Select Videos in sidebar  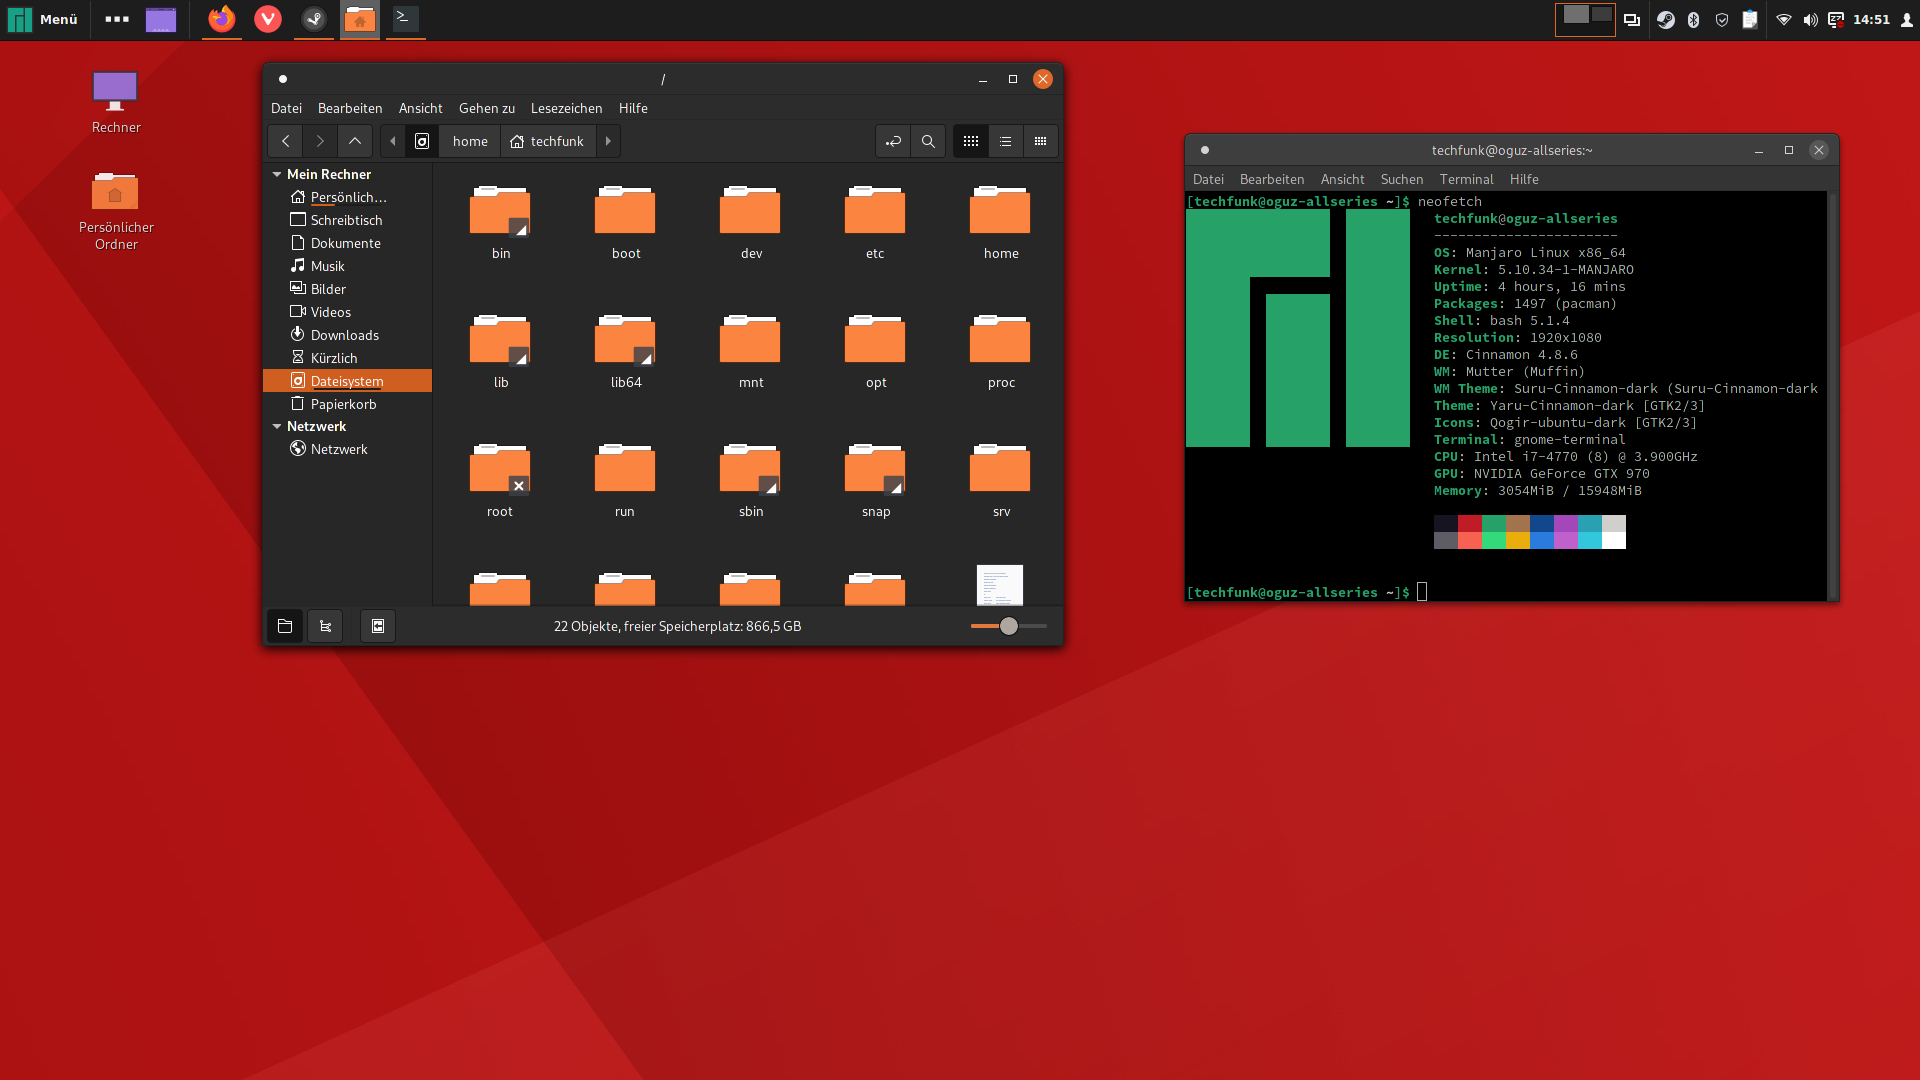click(x=347, y=312)
